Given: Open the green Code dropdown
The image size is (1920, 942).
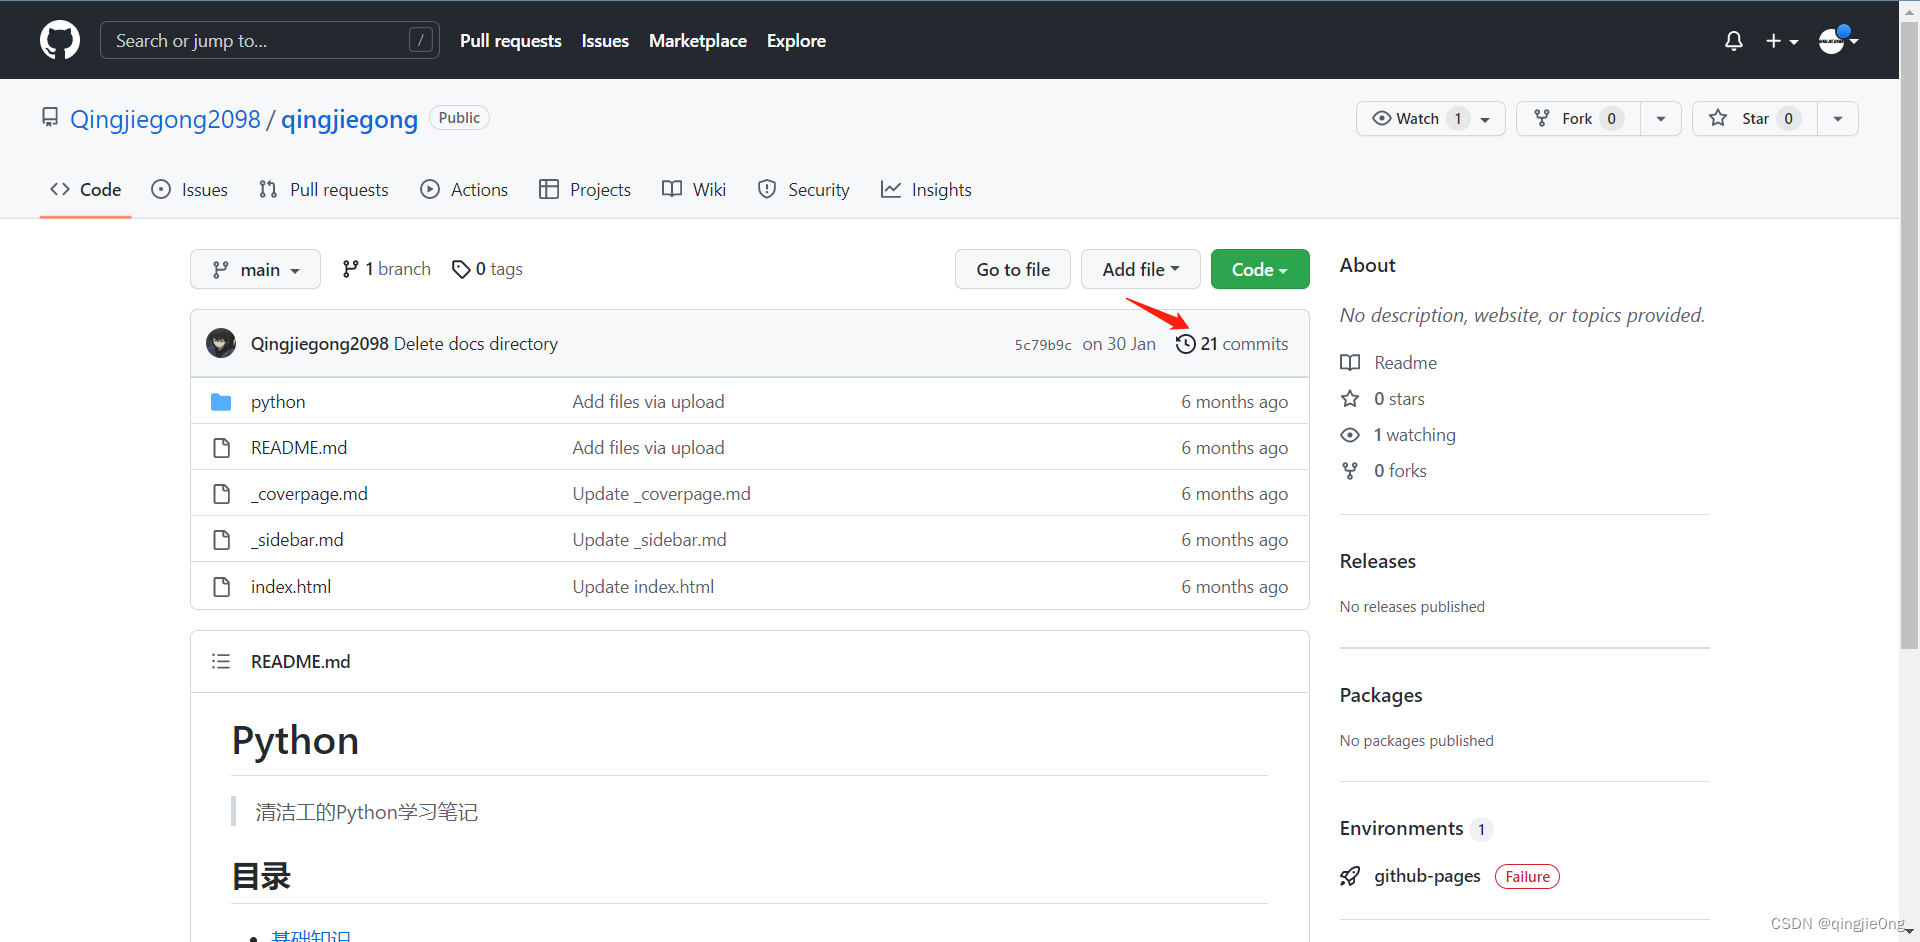Looking at the screenshot, I should [x=1260, y=269].
